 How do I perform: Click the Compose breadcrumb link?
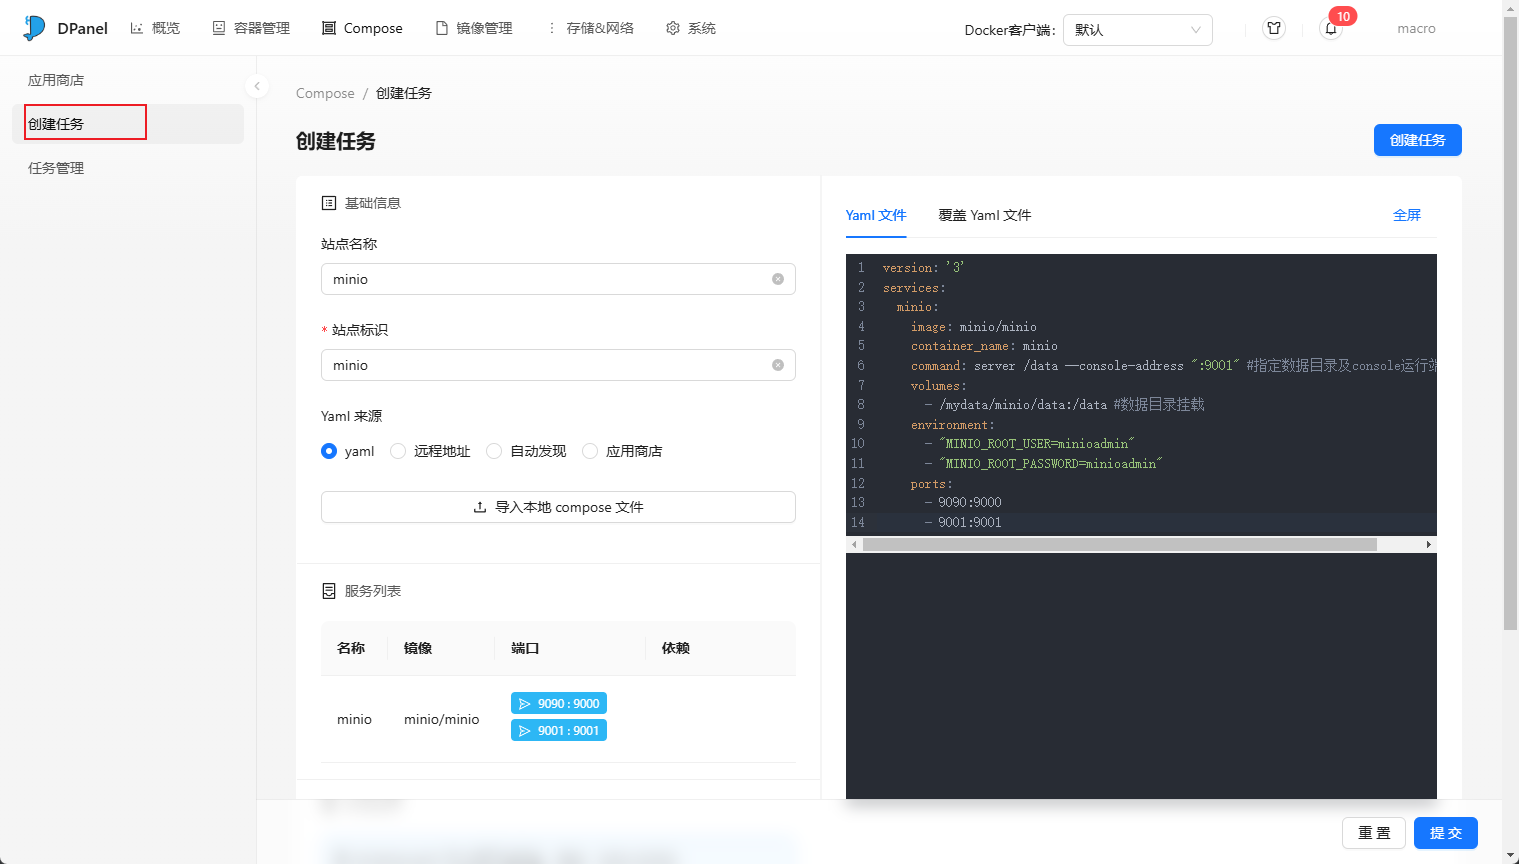point(325,93)
